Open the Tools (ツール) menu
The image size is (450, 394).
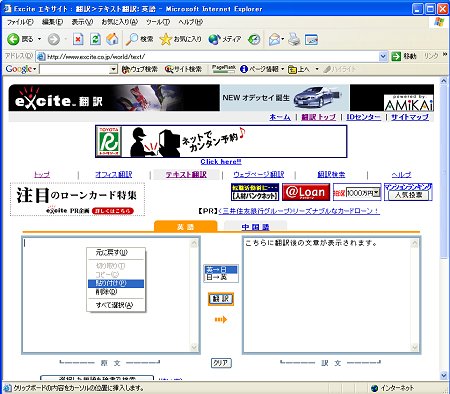coord(158,22)
